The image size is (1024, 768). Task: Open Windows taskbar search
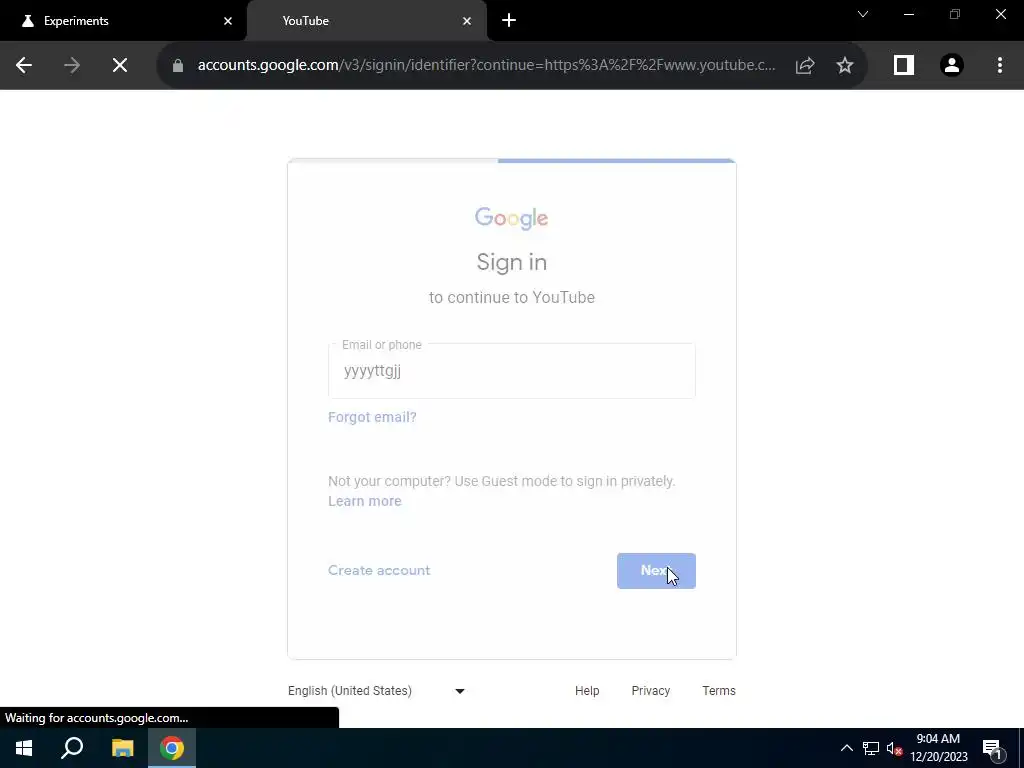[x=72, y=748]
